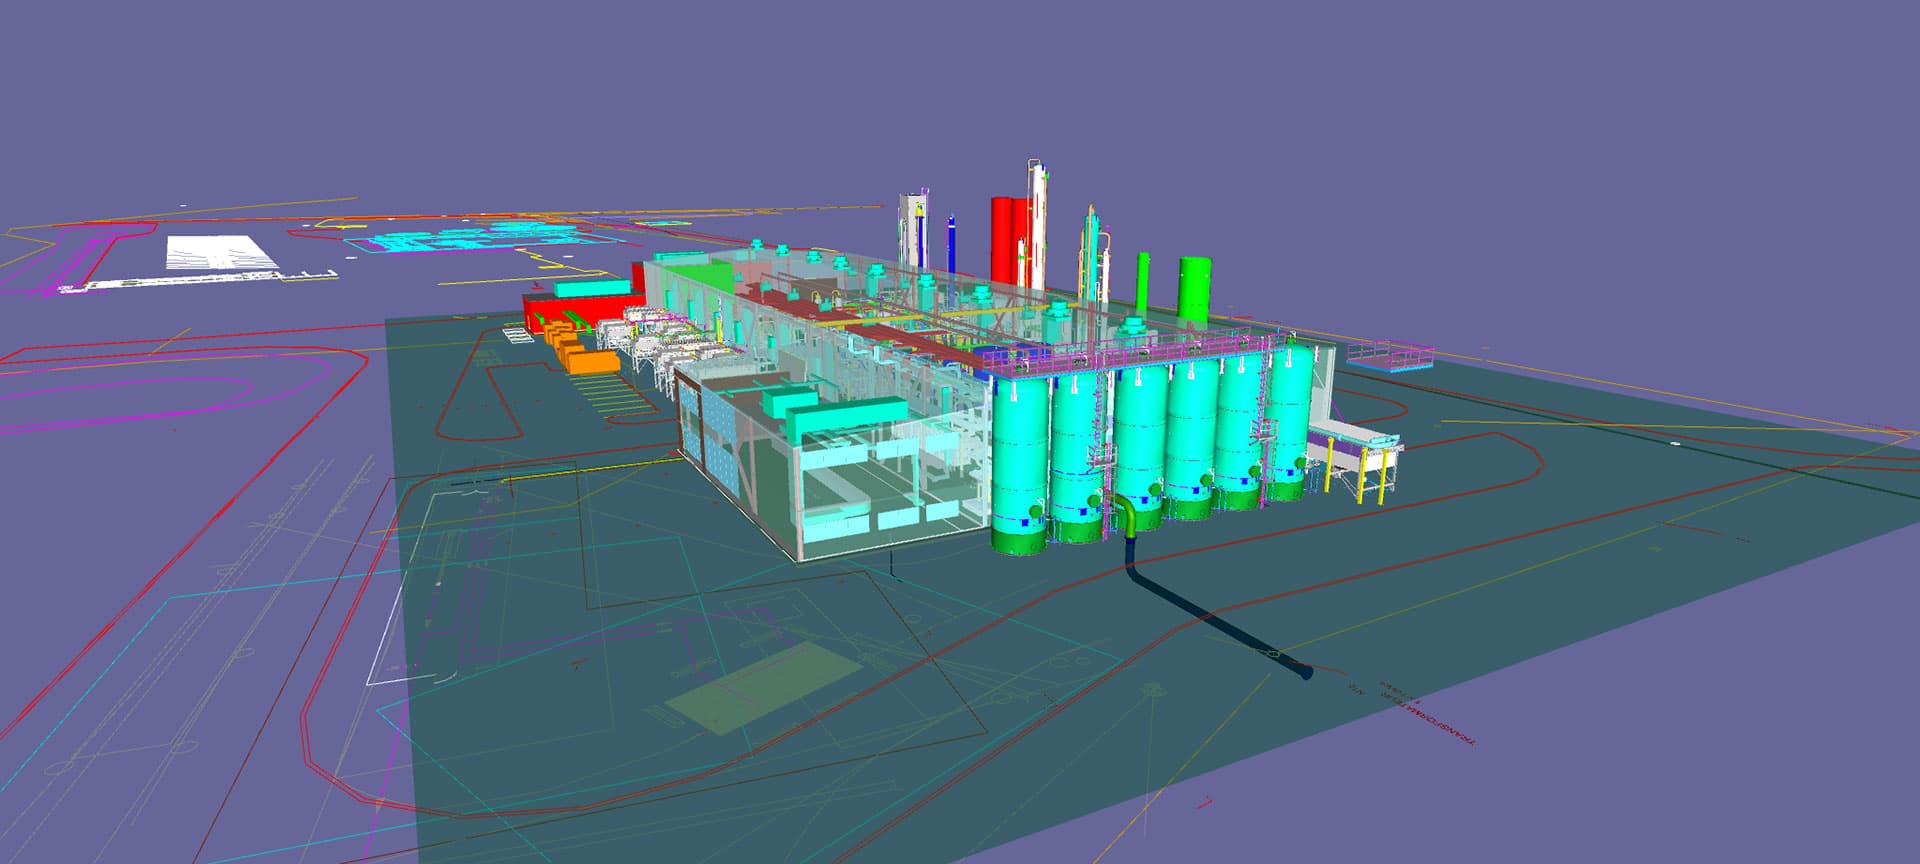Click the white hatched rectangle in the site plan
The width and height of the screenshot is (1920, 864).
[x=221, y=252]
